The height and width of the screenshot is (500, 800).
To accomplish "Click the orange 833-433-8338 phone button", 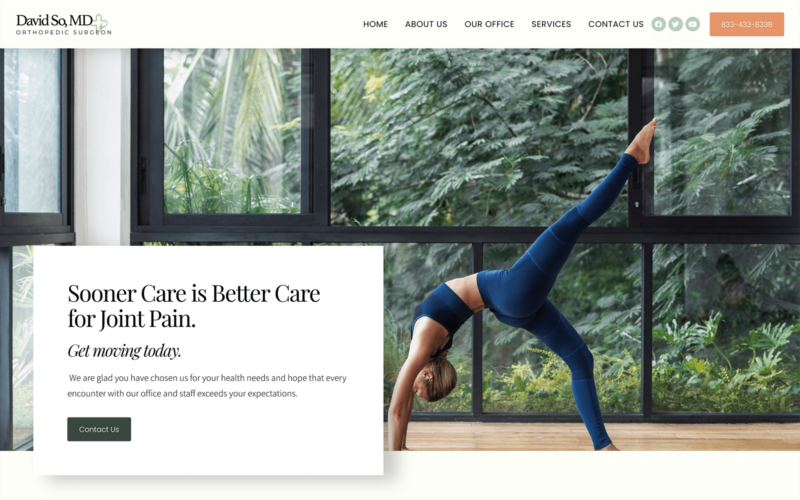I will point(746,24).
